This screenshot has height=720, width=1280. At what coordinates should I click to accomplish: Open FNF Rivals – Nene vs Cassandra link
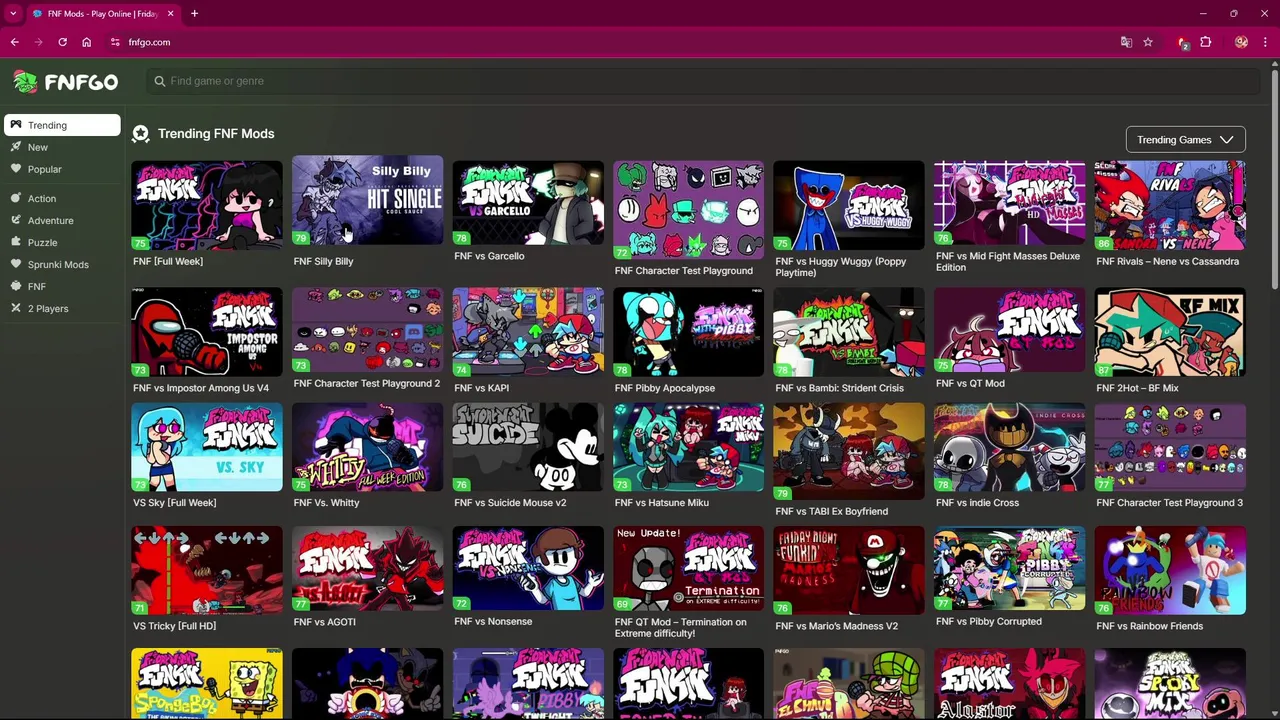[x=1167, y=261]
